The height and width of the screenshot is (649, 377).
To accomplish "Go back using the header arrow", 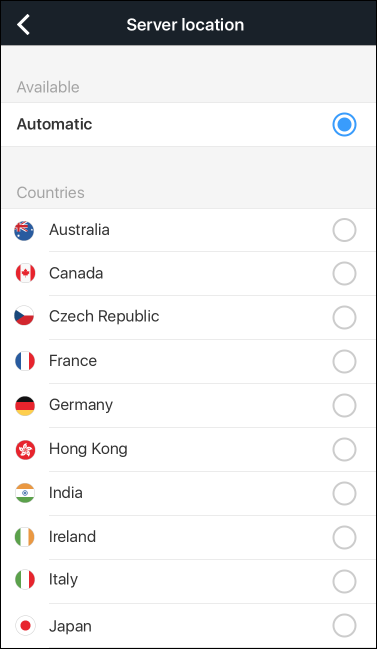I will point(24,24).
